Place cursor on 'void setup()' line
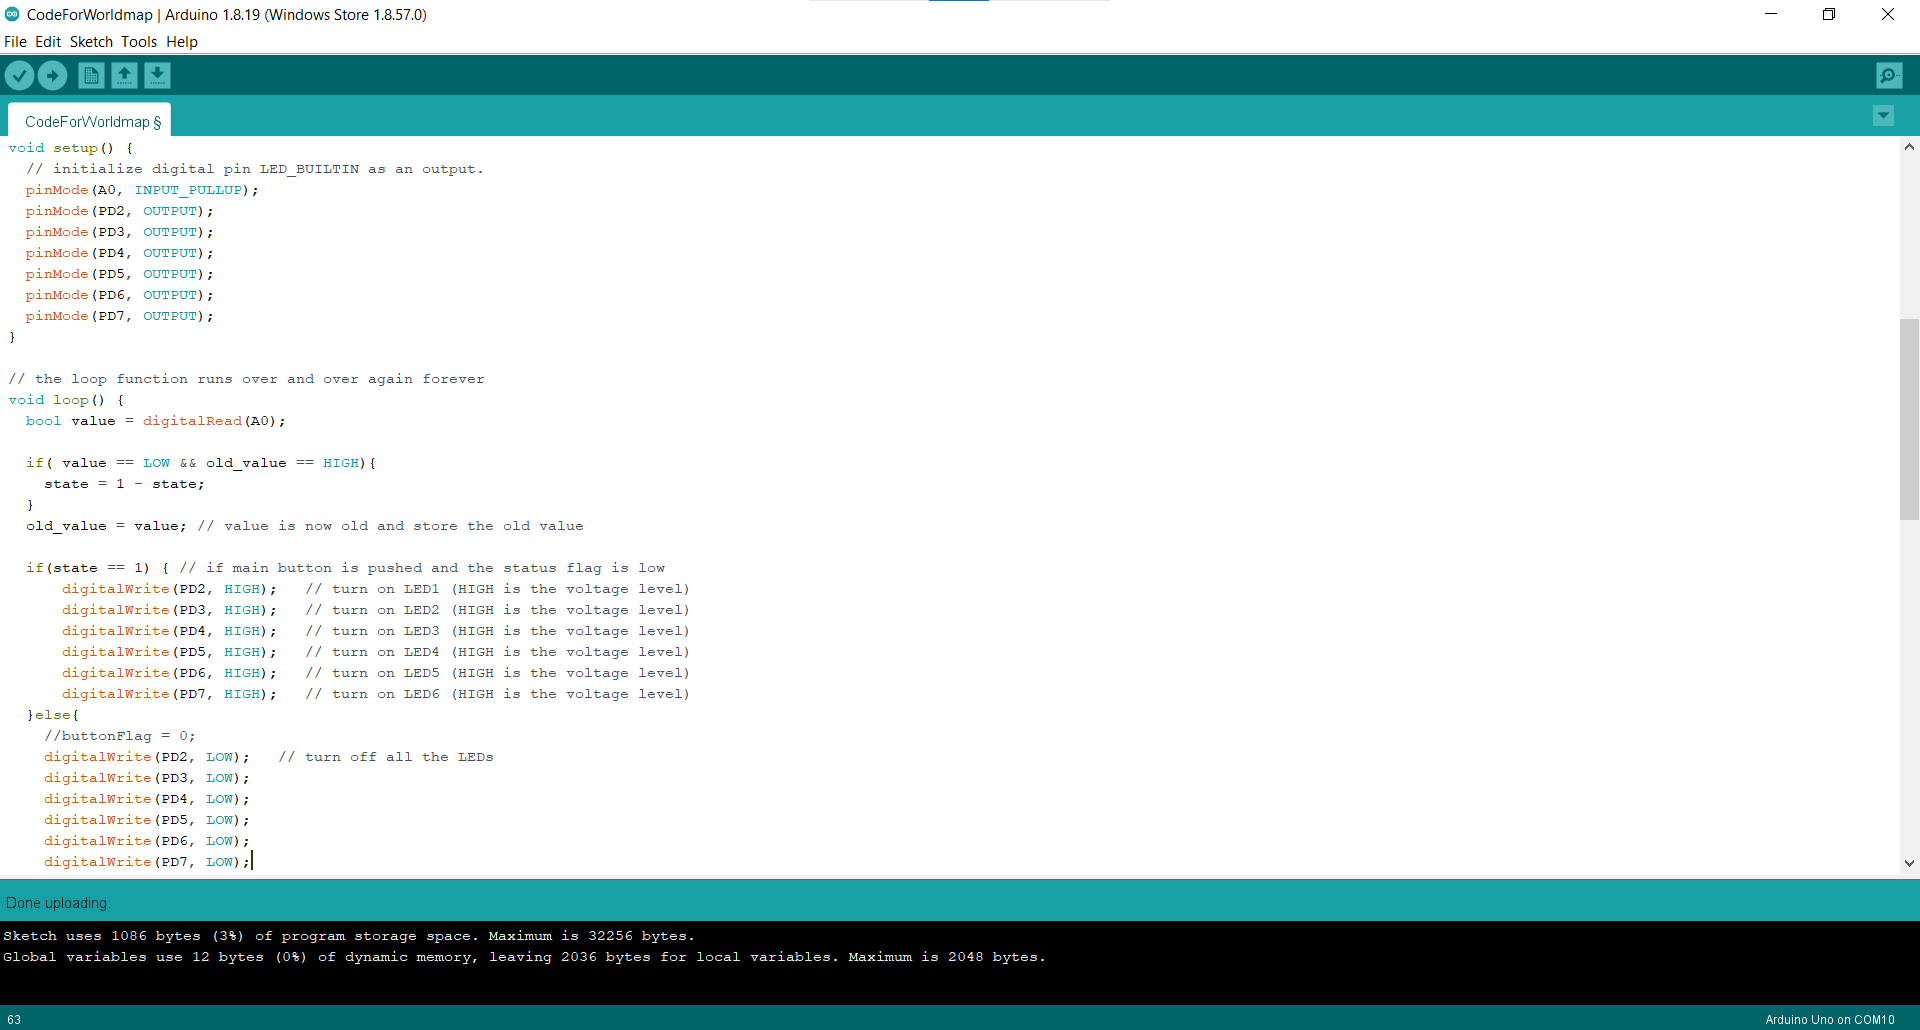This screenshot has height=1030, width=1920. (x=71, y=148)
